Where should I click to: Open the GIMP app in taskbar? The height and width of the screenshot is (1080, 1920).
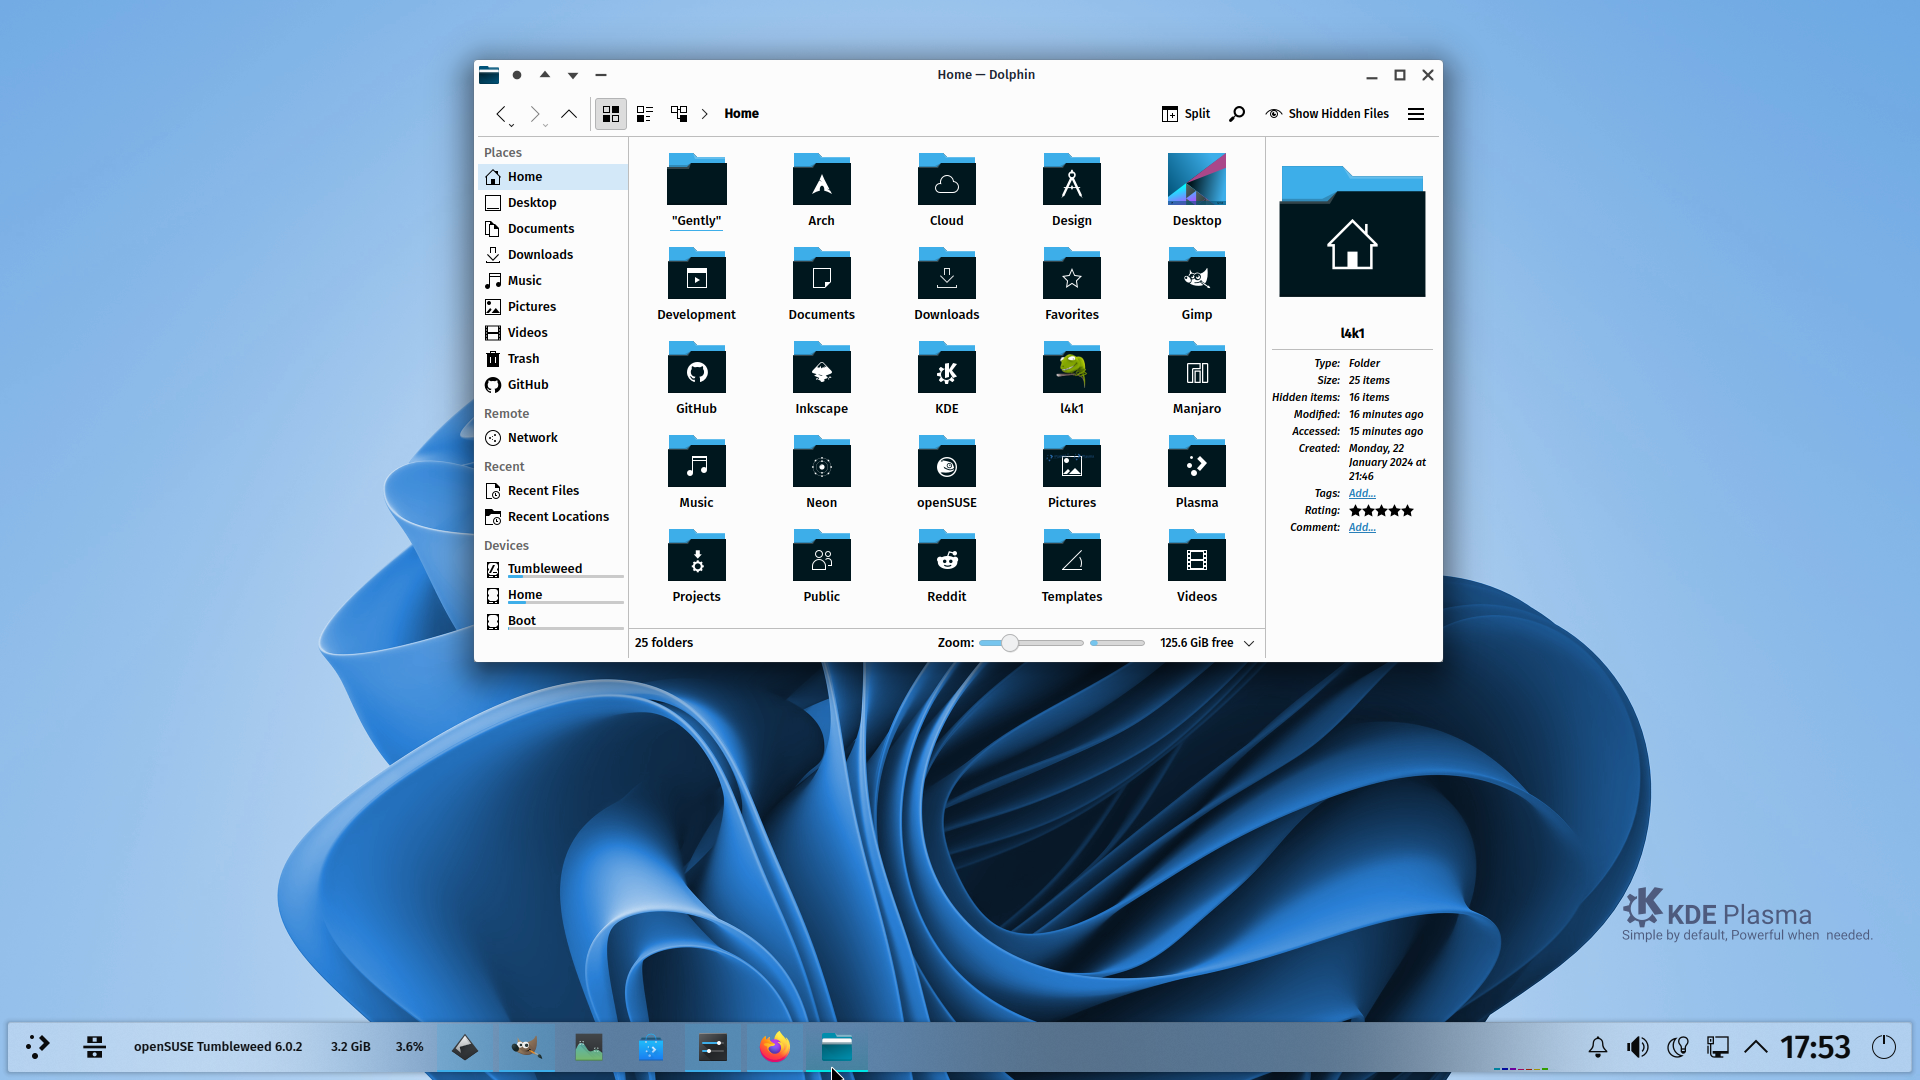[x=526, y=1047]
